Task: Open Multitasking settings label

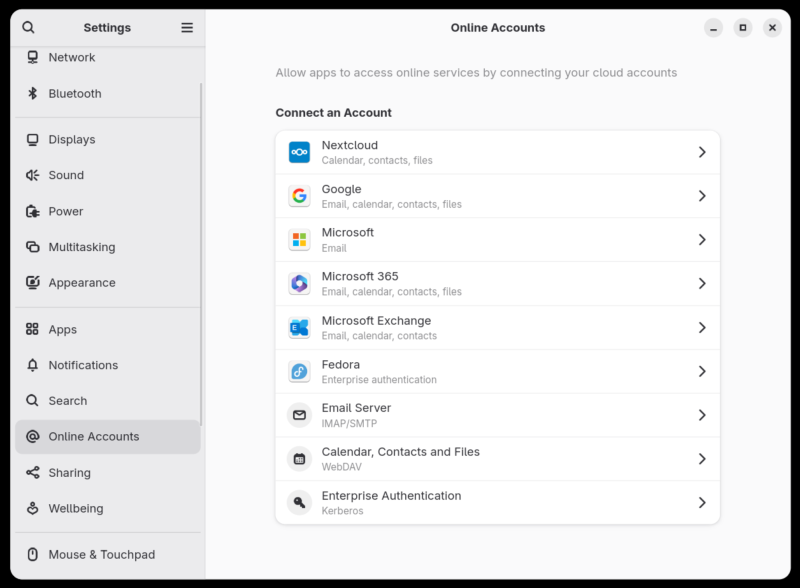Action: [82, 247]
